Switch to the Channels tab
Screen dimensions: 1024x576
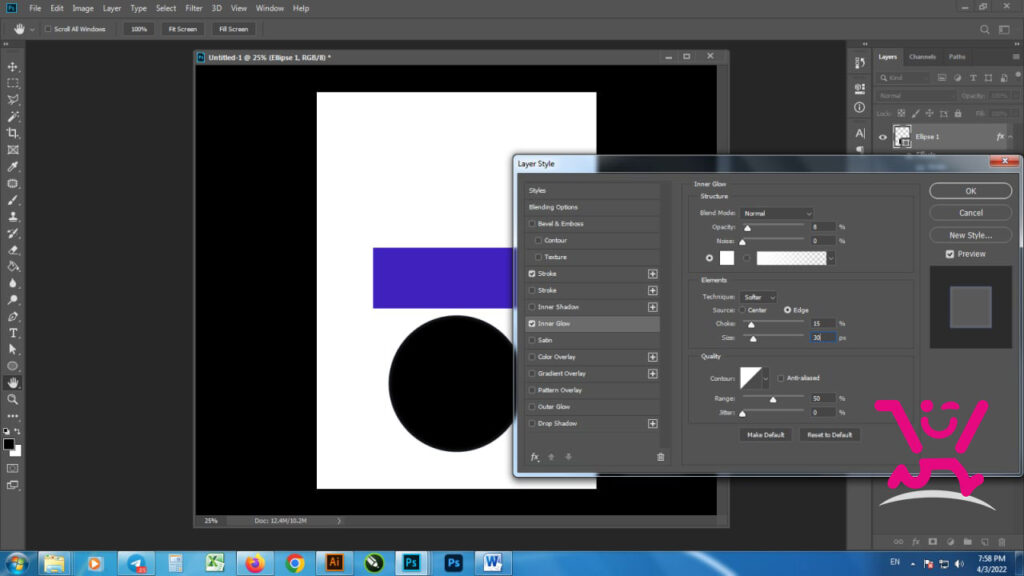tap(922, 57)
